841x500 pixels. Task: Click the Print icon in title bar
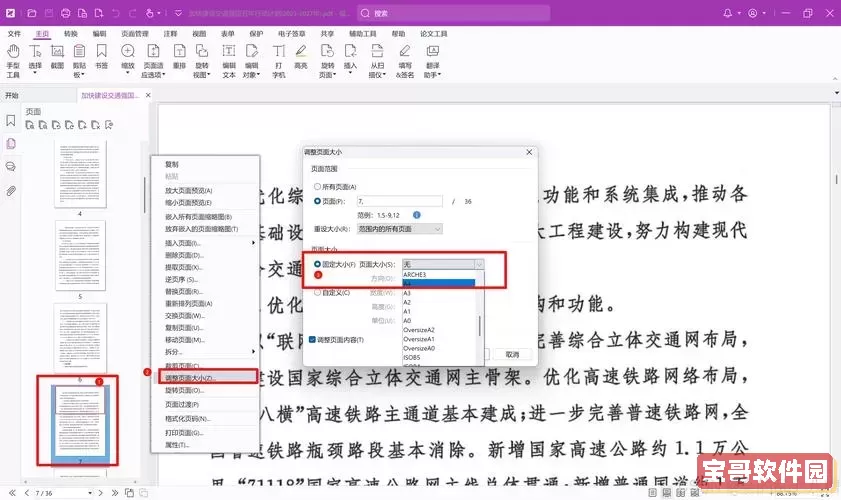point(65,13)
